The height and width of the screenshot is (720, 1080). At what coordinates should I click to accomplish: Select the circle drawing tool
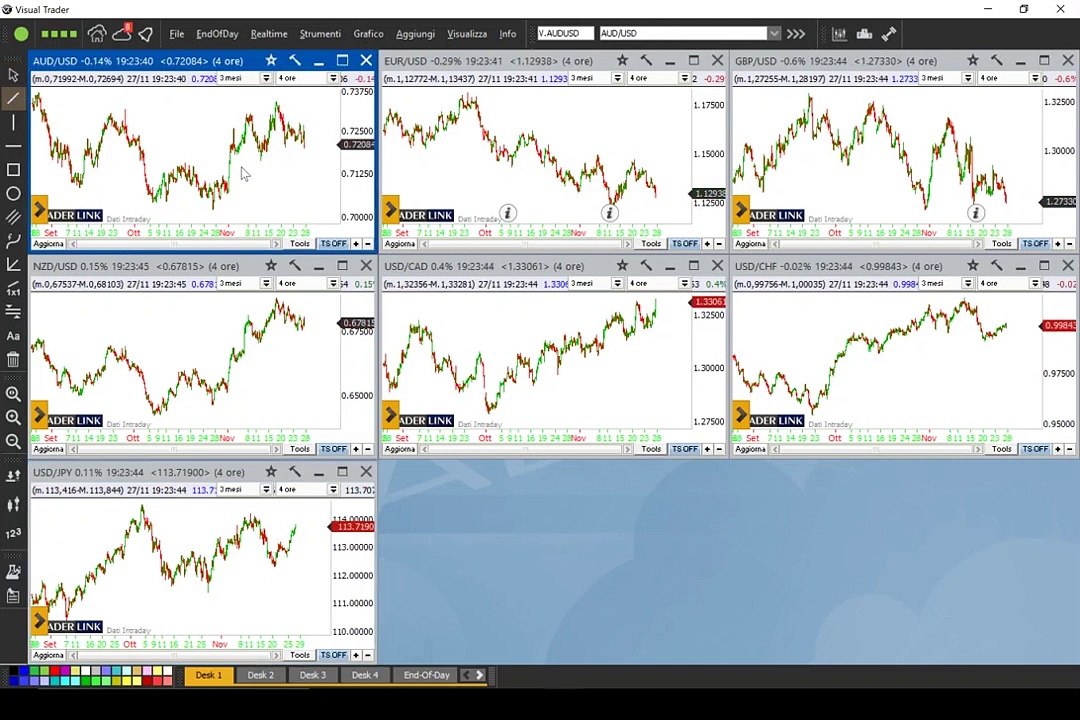(13, 194)
